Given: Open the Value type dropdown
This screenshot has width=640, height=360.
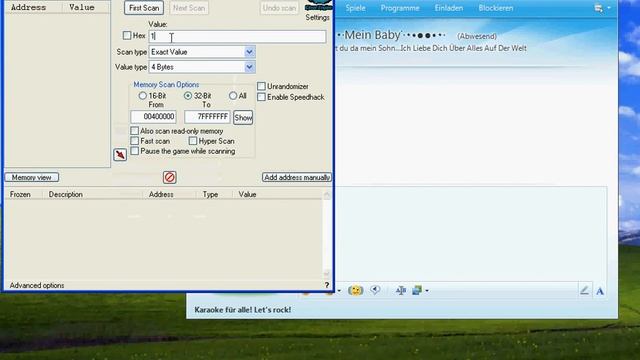Looking at the screenshot, I should tap(249, 67).
